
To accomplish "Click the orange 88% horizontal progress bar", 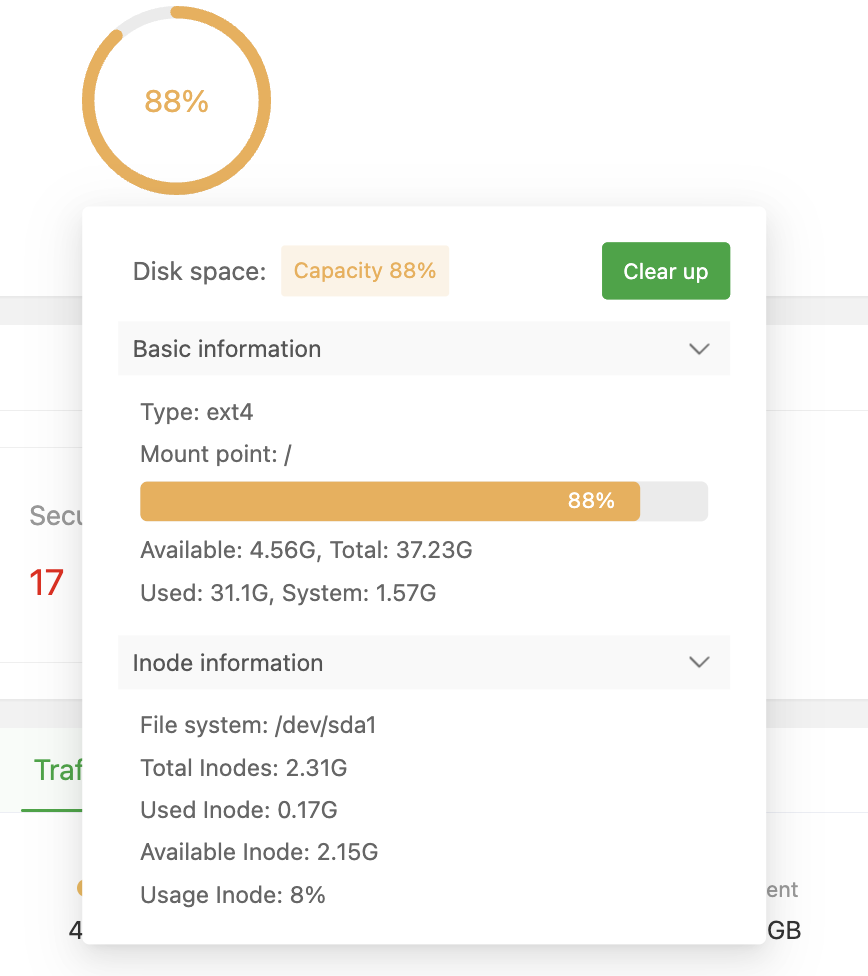I will tap(390, 501).
